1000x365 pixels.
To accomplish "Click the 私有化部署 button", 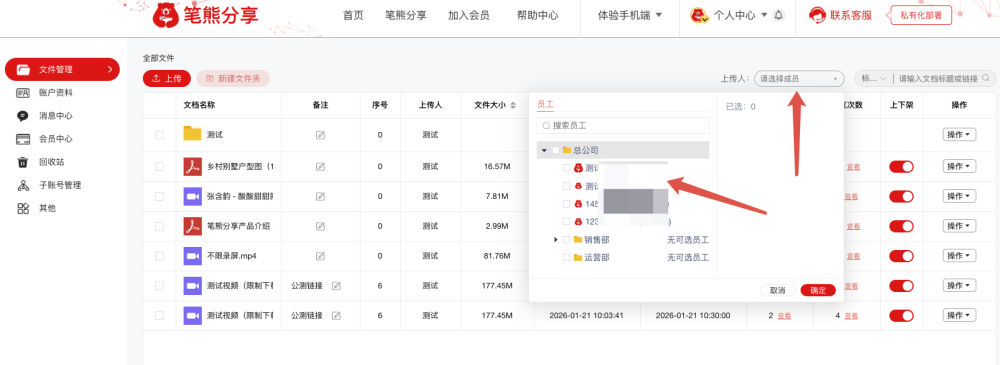I will [x=920, y=15].
